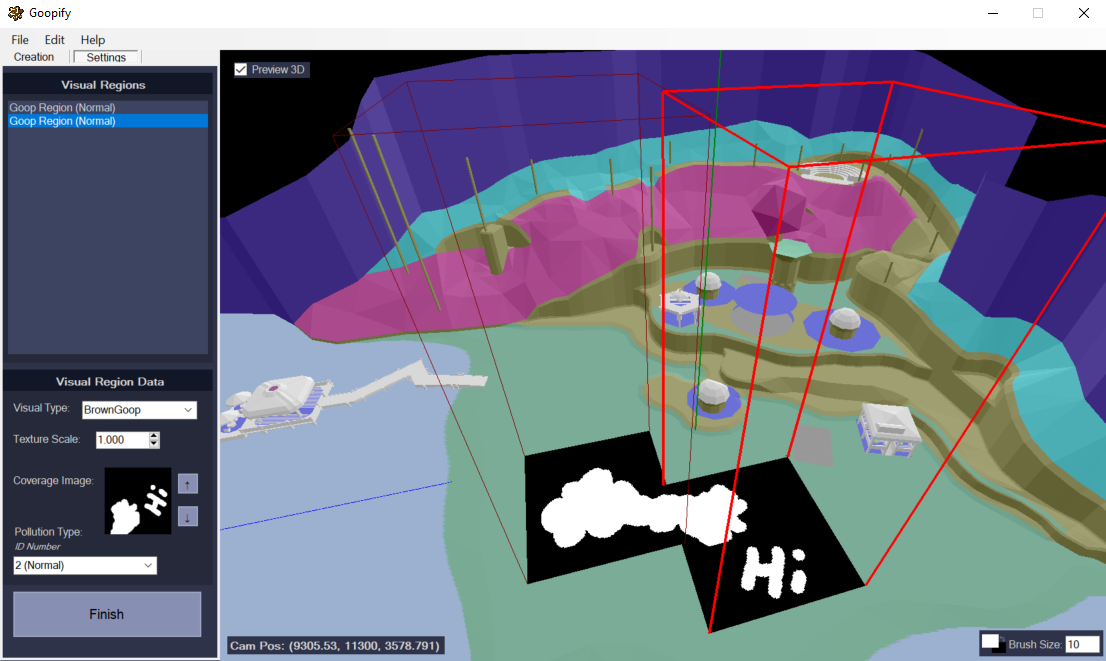Image resolution: width=1106 pixels, height=661 pixels.
Task: Select the highlighted second Goop Region entry
Action: pos(62,121)
